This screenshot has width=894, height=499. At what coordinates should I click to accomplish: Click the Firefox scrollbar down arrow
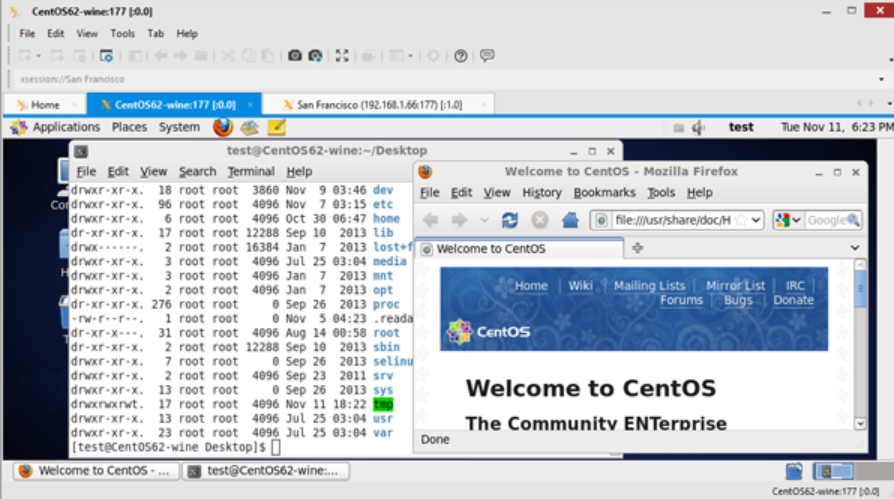(x=860, y=424)
